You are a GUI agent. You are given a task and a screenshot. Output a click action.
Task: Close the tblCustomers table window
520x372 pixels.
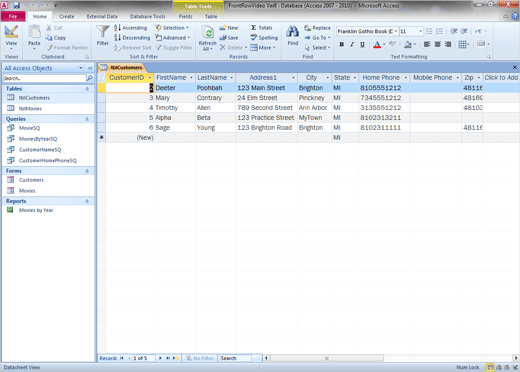(x=514, y=67)
